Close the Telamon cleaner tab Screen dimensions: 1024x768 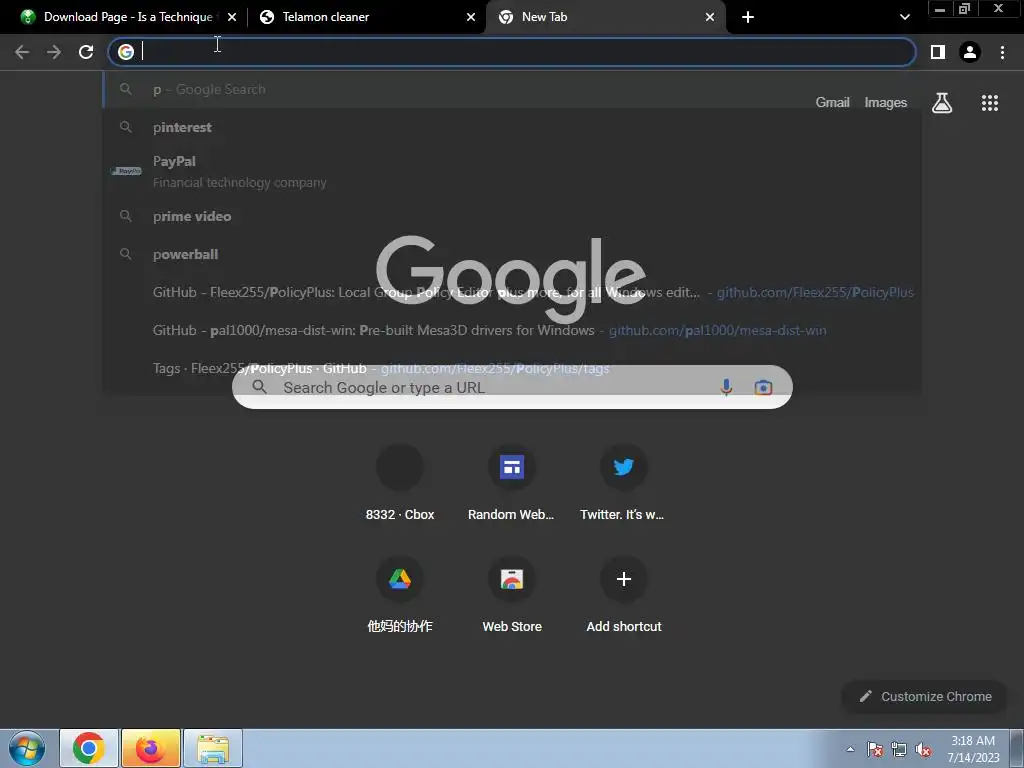(x=471, y=17)
